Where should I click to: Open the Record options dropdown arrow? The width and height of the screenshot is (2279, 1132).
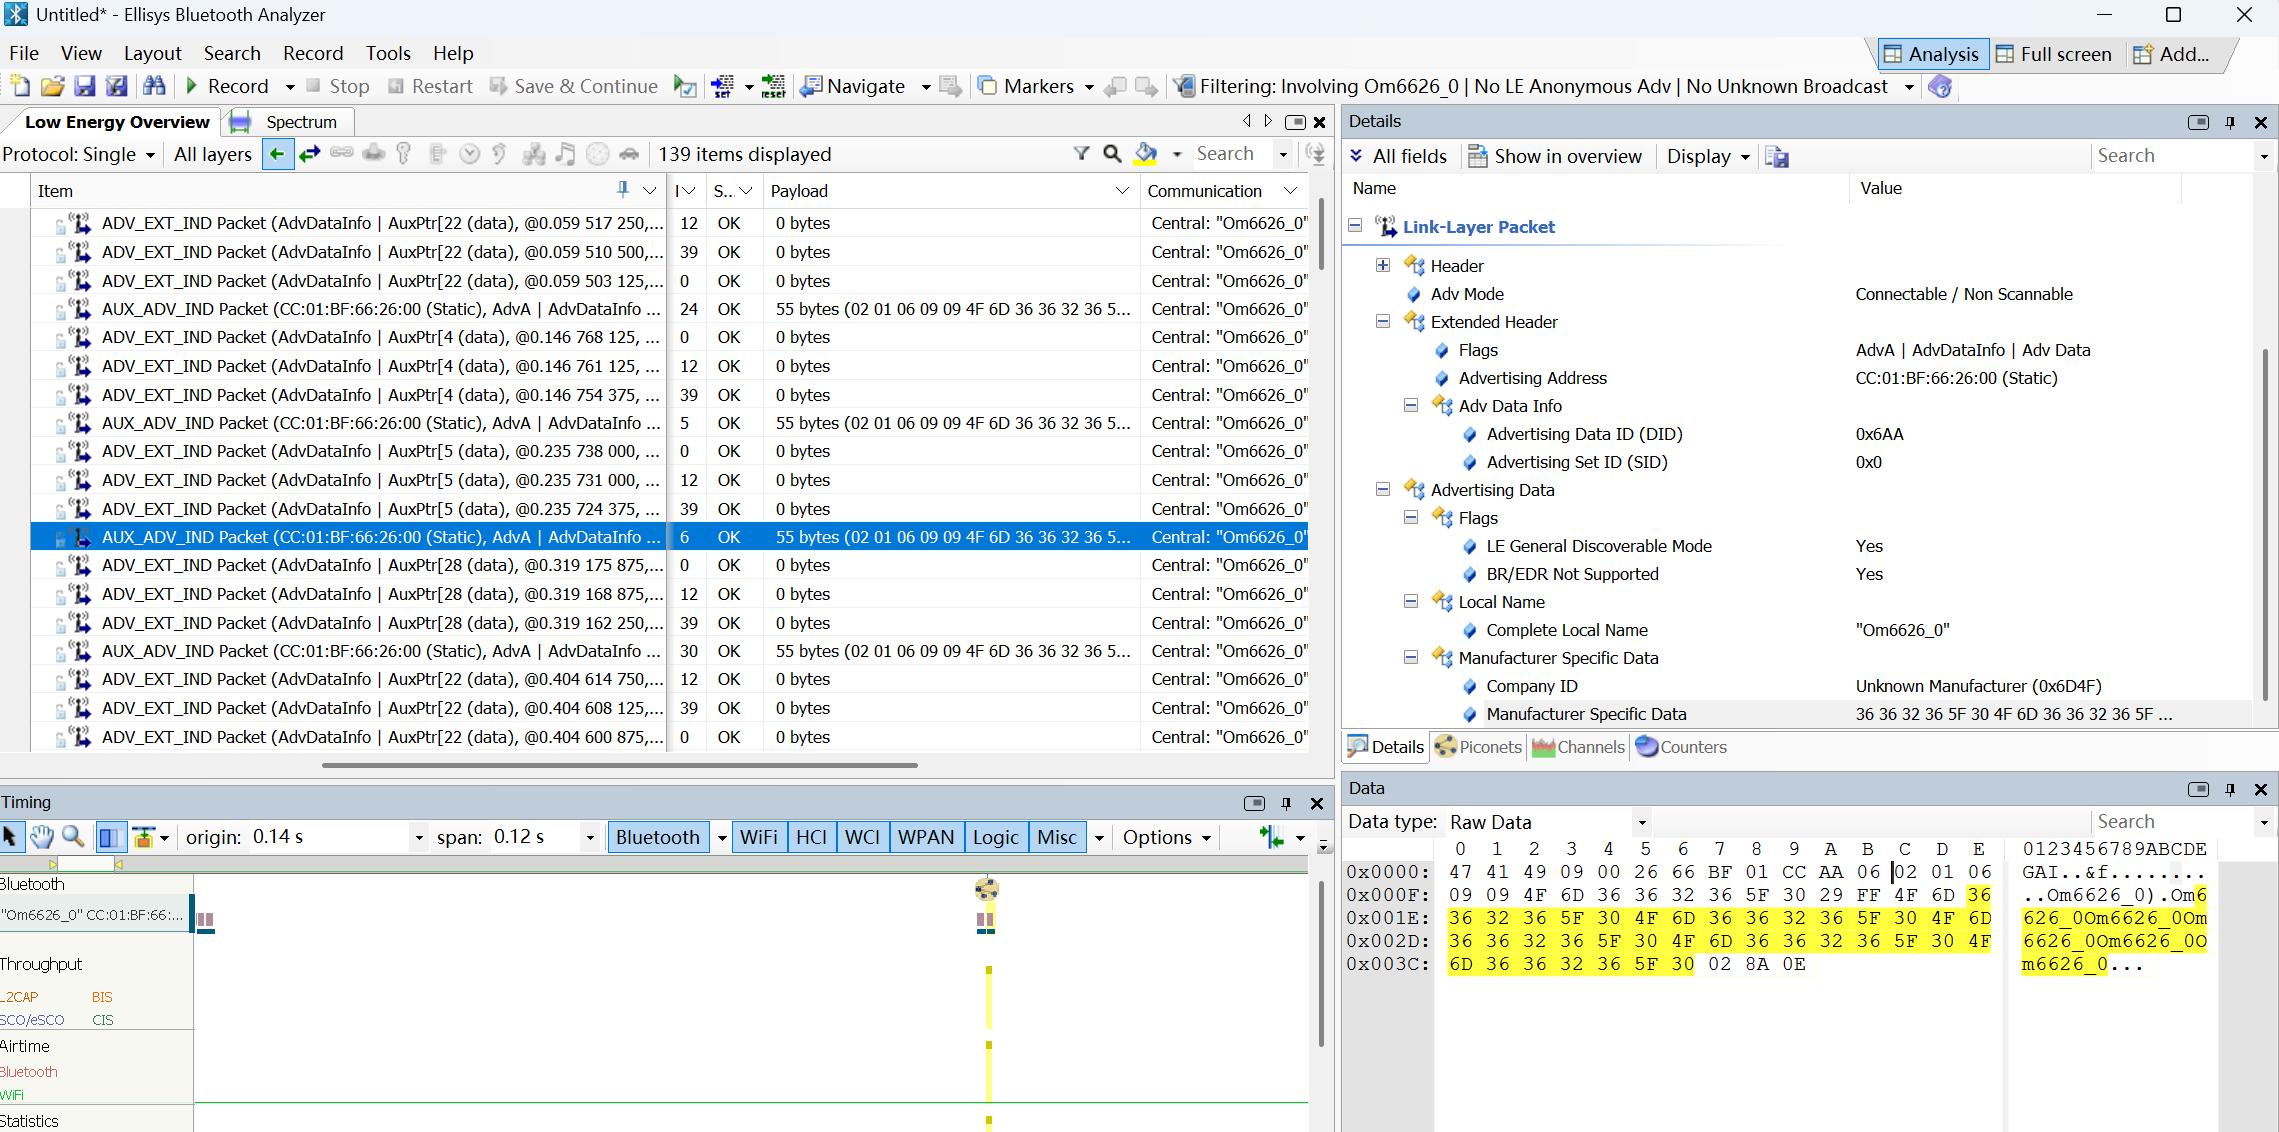pyautogui.click(x=290, y=87)
